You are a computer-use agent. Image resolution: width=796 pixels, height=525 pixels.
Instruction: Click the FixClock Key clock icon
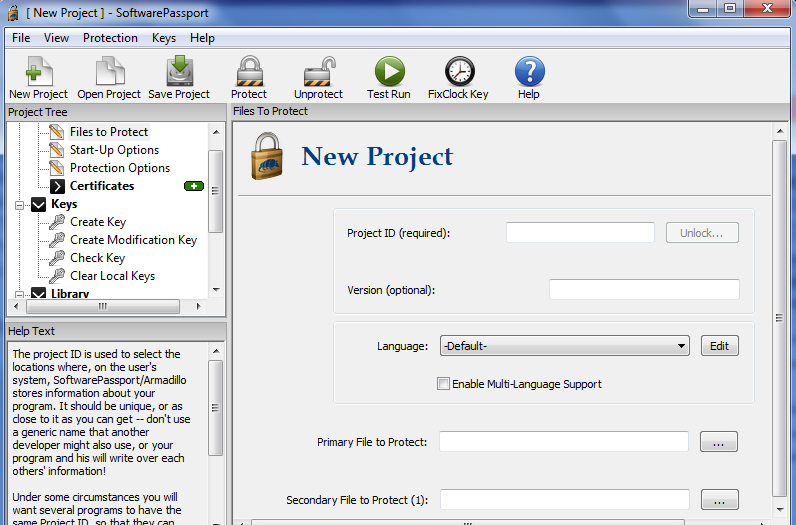click(459, 71)
